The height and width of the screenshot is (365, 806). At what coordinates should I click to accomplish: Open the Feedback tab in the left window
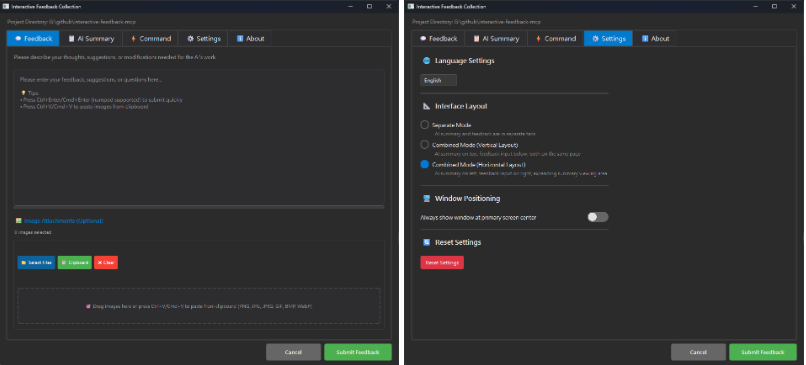coord(33,39)
